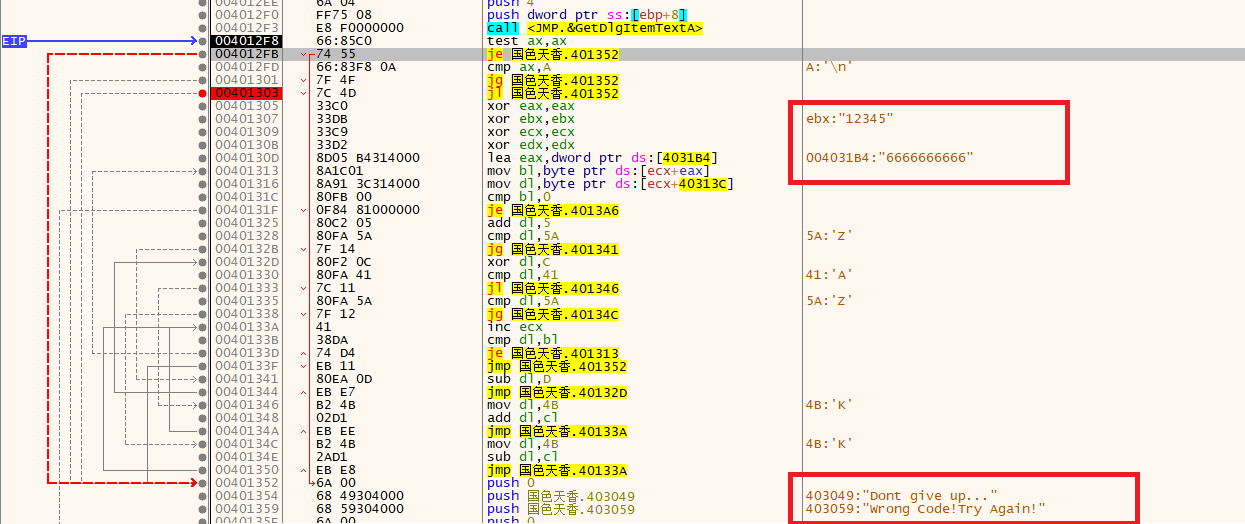1245x524 pixels.
Task: Select the push 403059 instruction
Action: (560, 509)
